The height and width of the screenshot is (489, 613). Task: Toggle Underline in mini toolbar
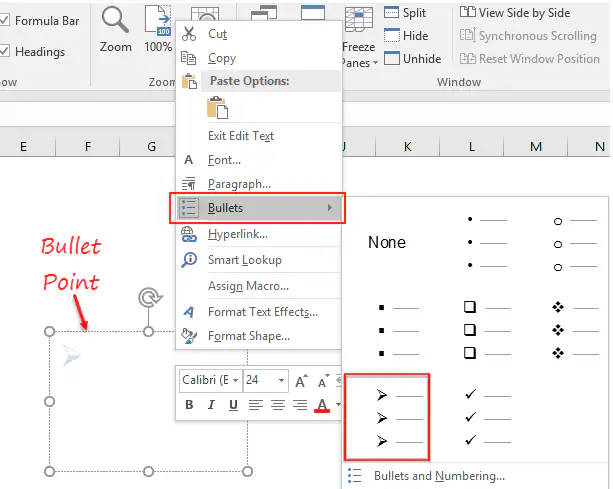coord(233,405)
